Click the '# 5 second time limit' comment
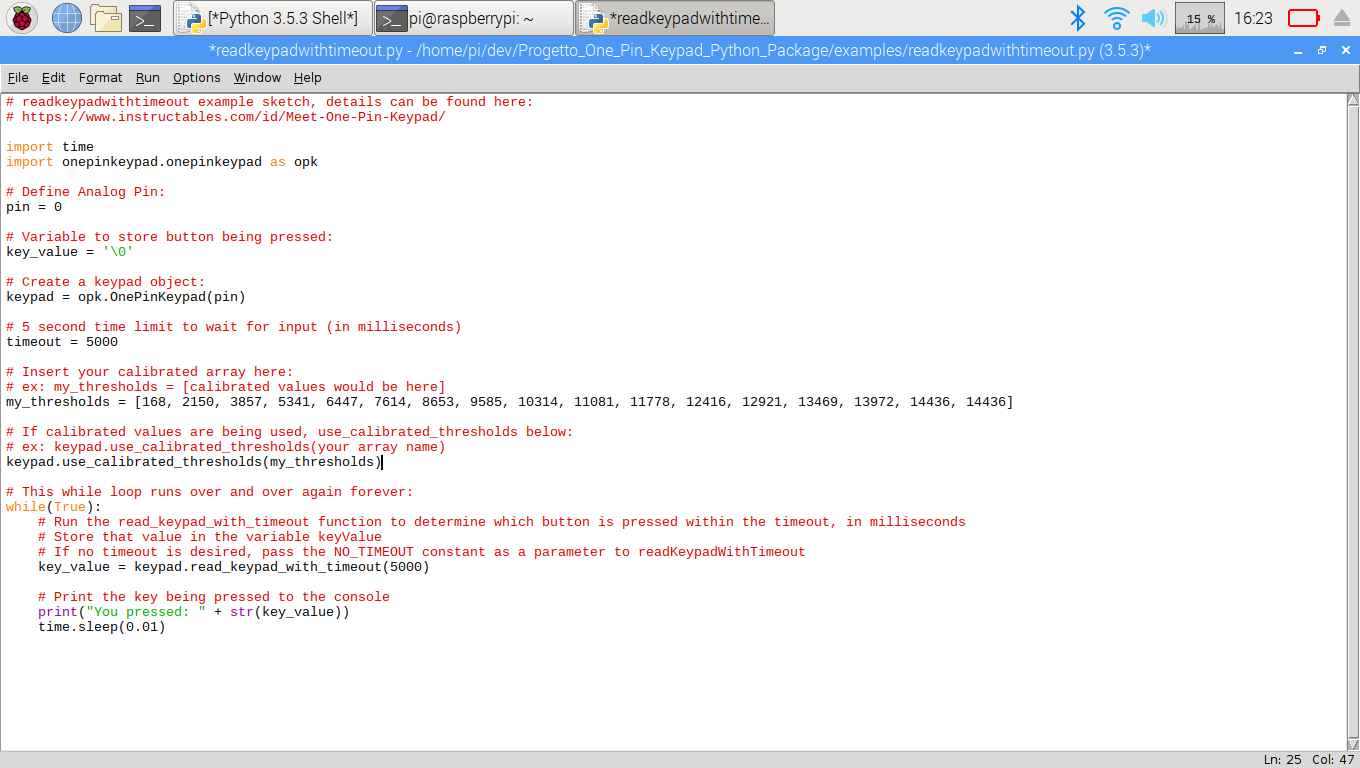1360x768 pixels. point(234,327)
